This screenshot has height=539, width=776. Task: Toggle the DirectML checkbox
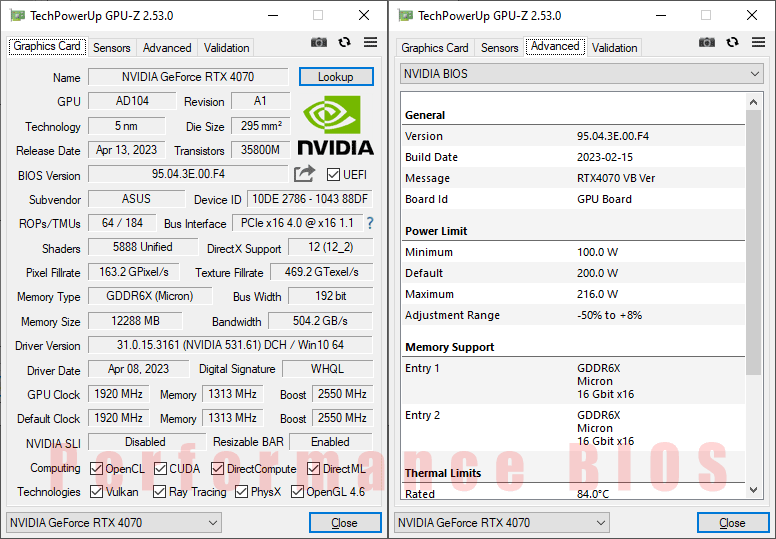point(313,468)
